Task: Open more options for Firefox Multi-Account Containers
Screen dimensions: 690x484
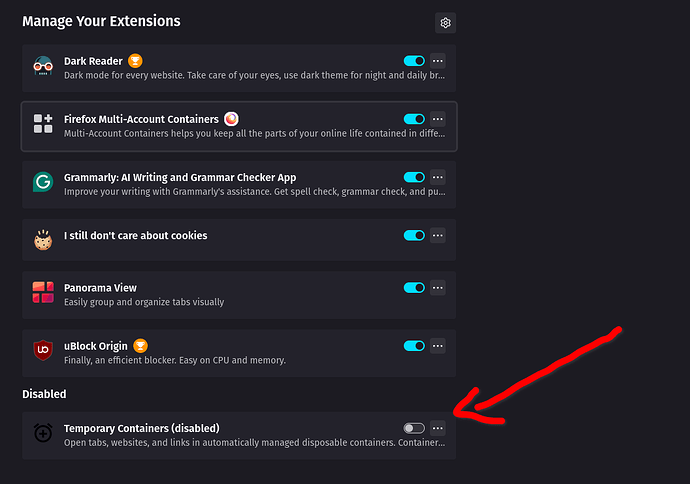Action: point(437,119)
